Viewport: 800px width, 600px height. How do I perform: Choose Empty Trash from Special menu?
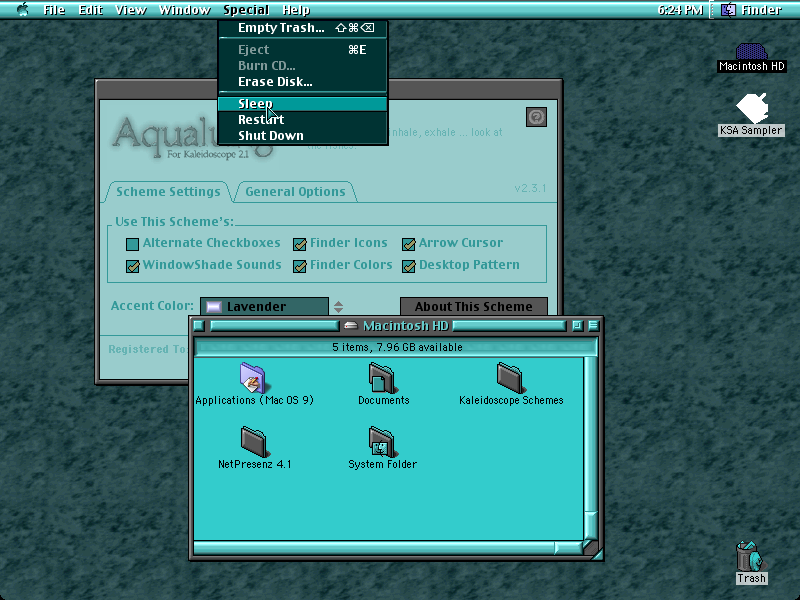[x=303, y=28]
